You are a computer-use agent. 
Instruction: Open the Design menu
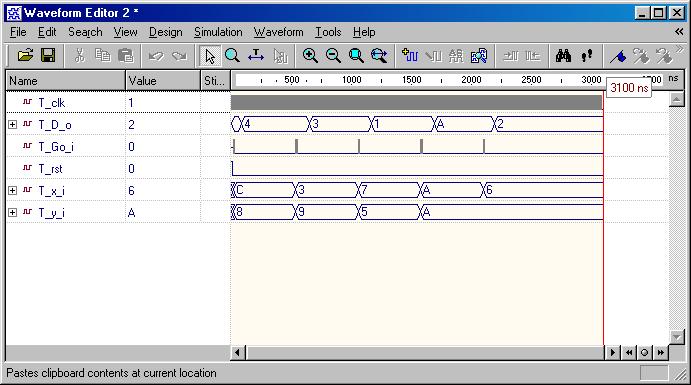pos(165,32)
